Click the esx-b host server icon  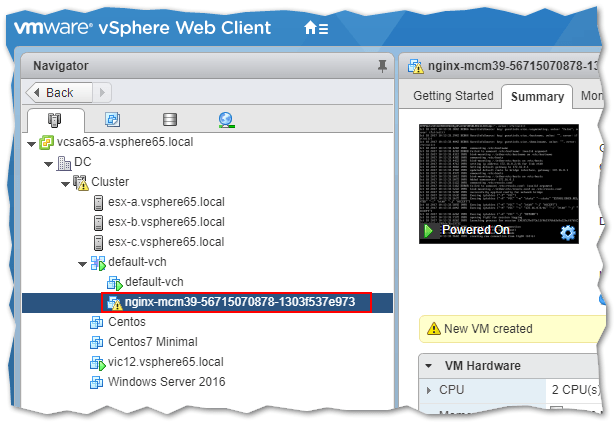[99, 223]
